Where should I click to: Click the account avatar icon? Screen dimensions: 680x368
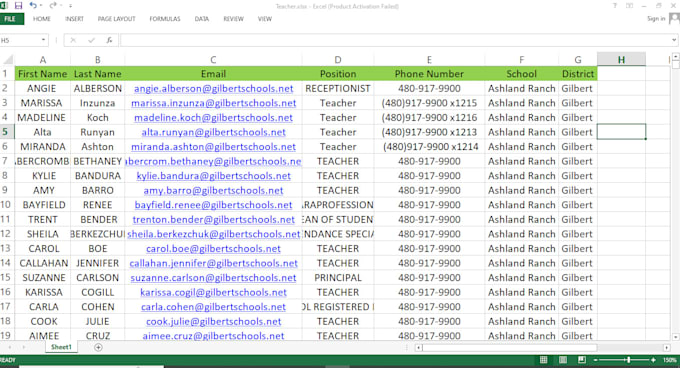pos(674,19)
